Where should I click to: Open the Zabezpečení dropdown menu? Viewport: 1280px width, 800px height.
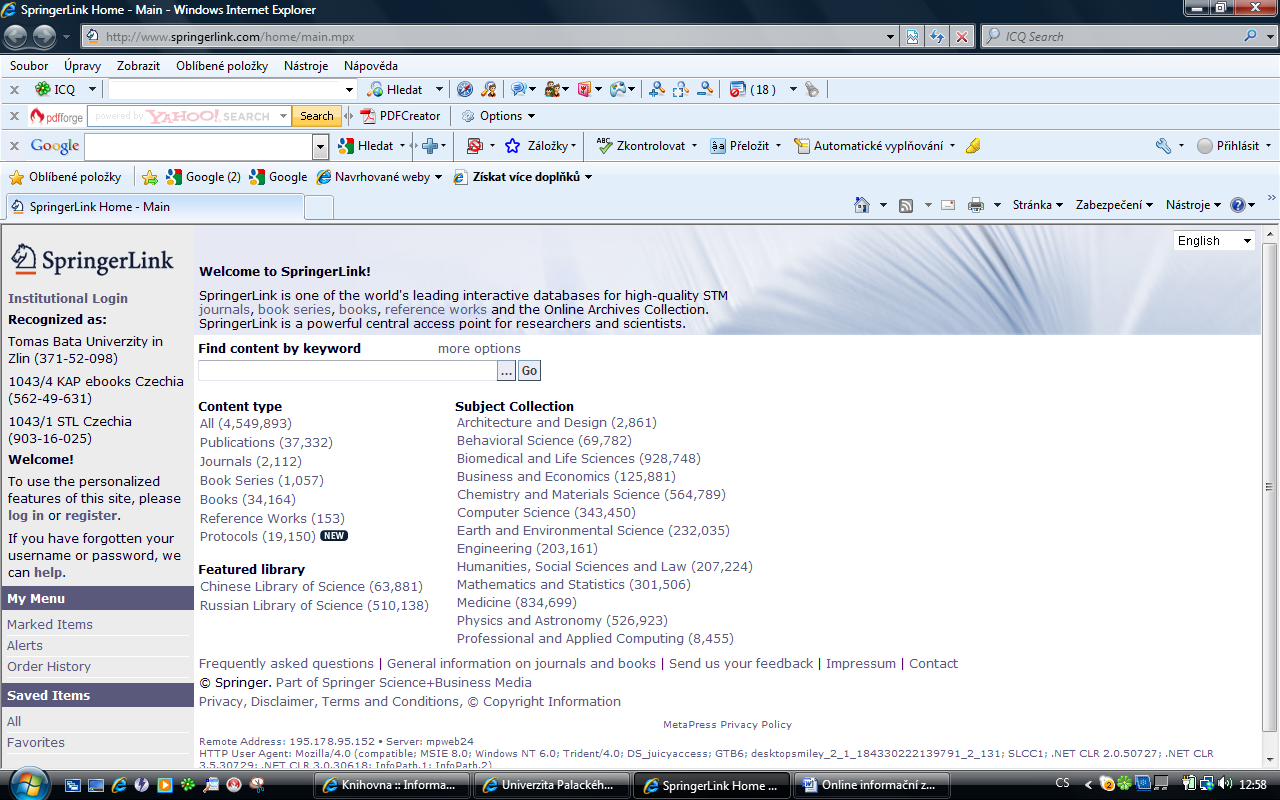[x=1114, y=205]
